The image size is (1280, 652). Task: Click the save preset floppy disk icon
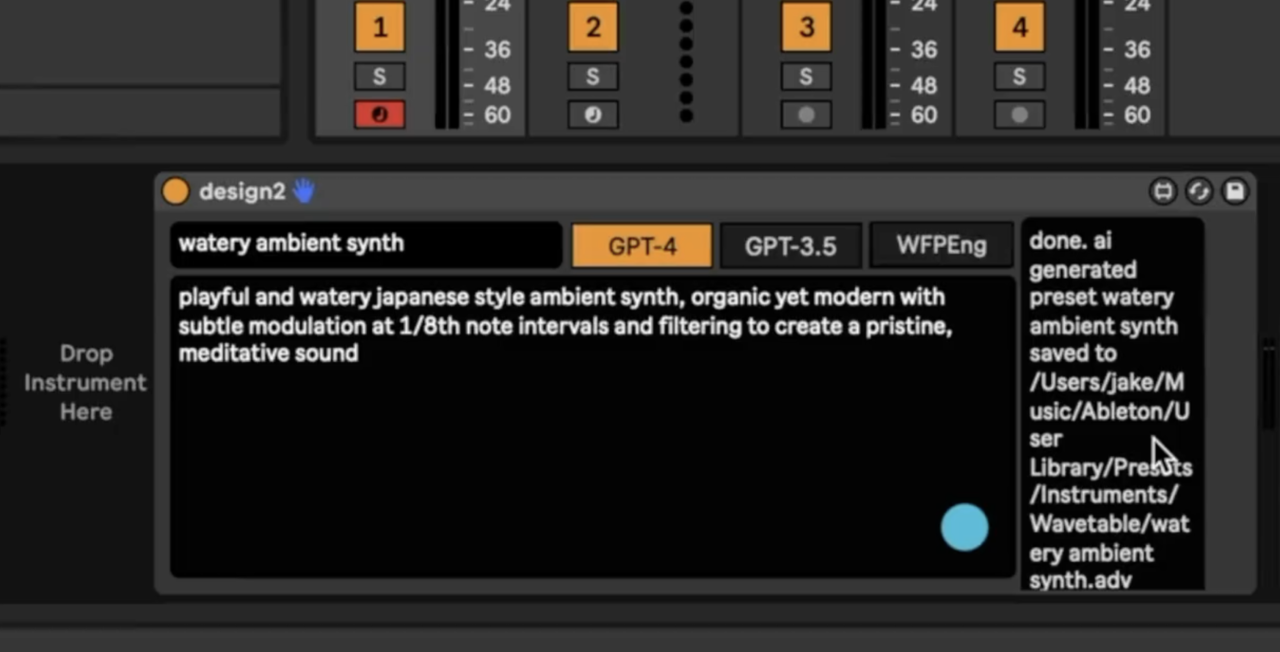pos(1235,191)
